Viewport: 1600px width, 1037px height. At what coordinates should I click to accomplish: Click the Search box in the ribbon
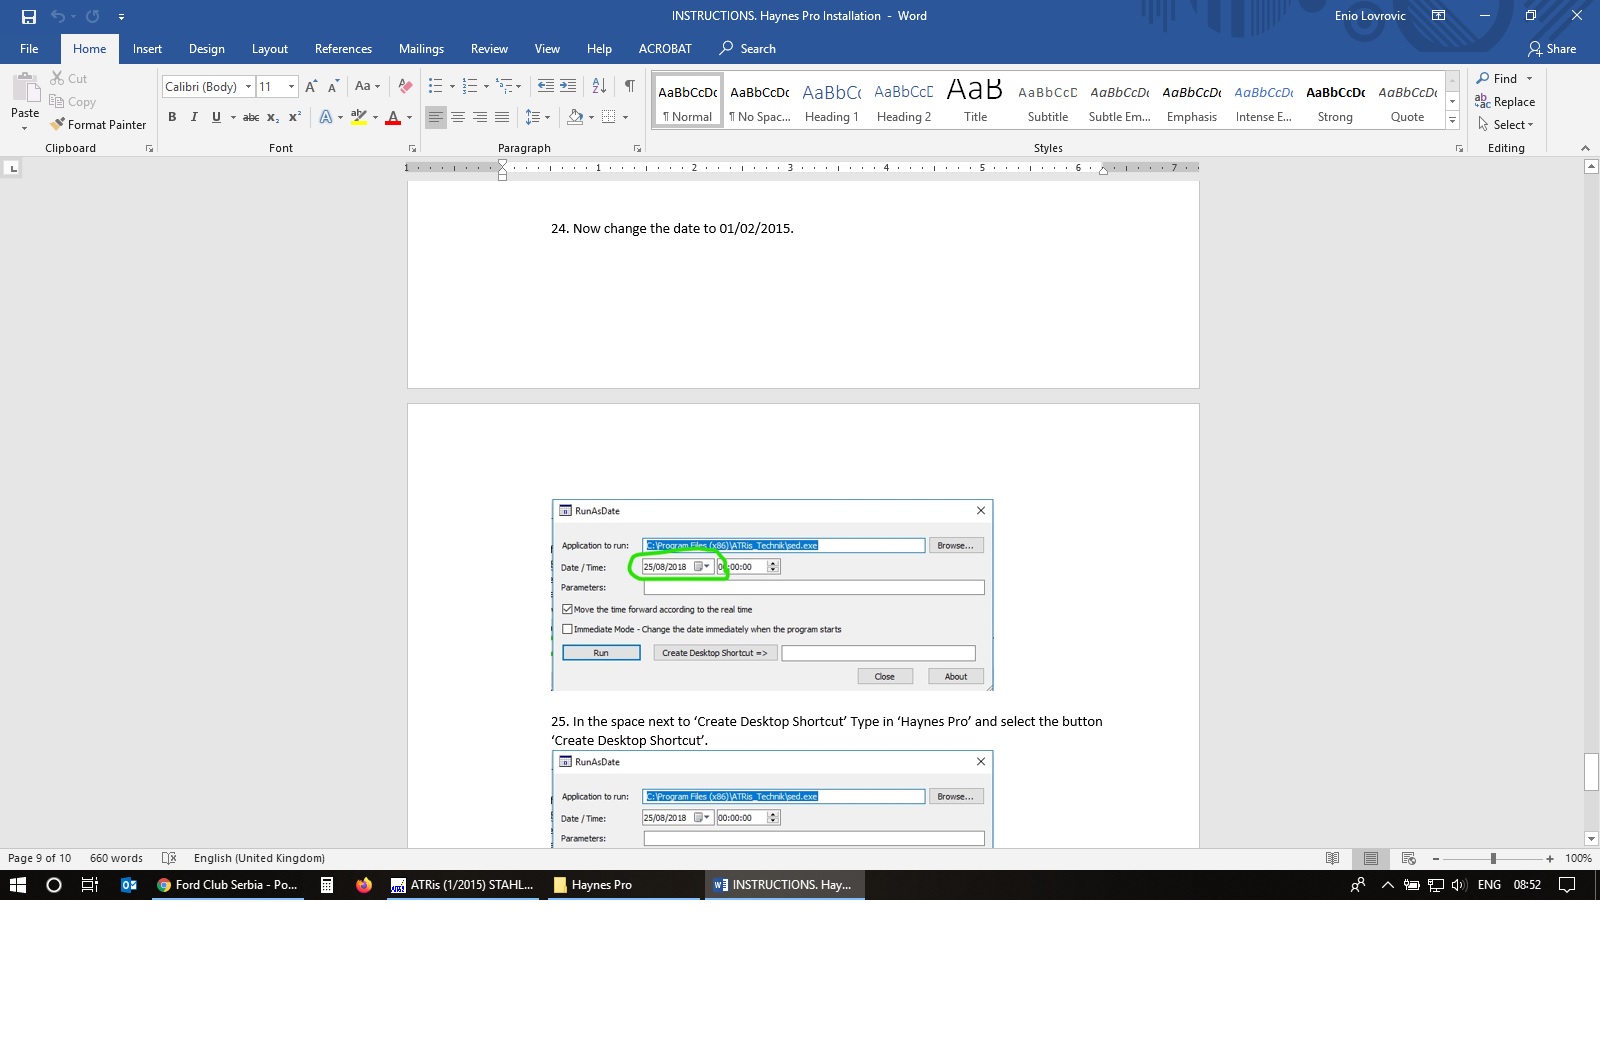[748, 49]
